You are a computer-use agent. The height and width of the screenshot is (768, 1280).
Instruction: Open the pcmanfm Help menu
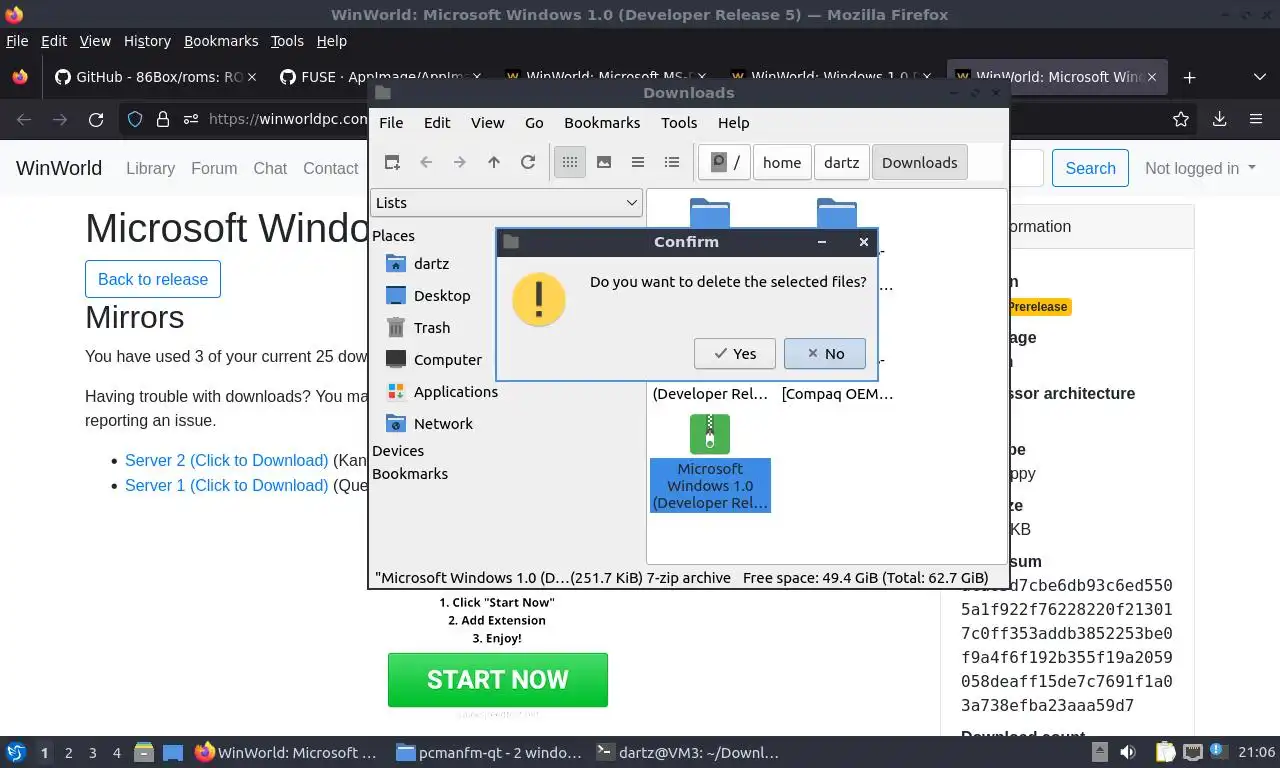pyautogui.click(x=733, y=122)
